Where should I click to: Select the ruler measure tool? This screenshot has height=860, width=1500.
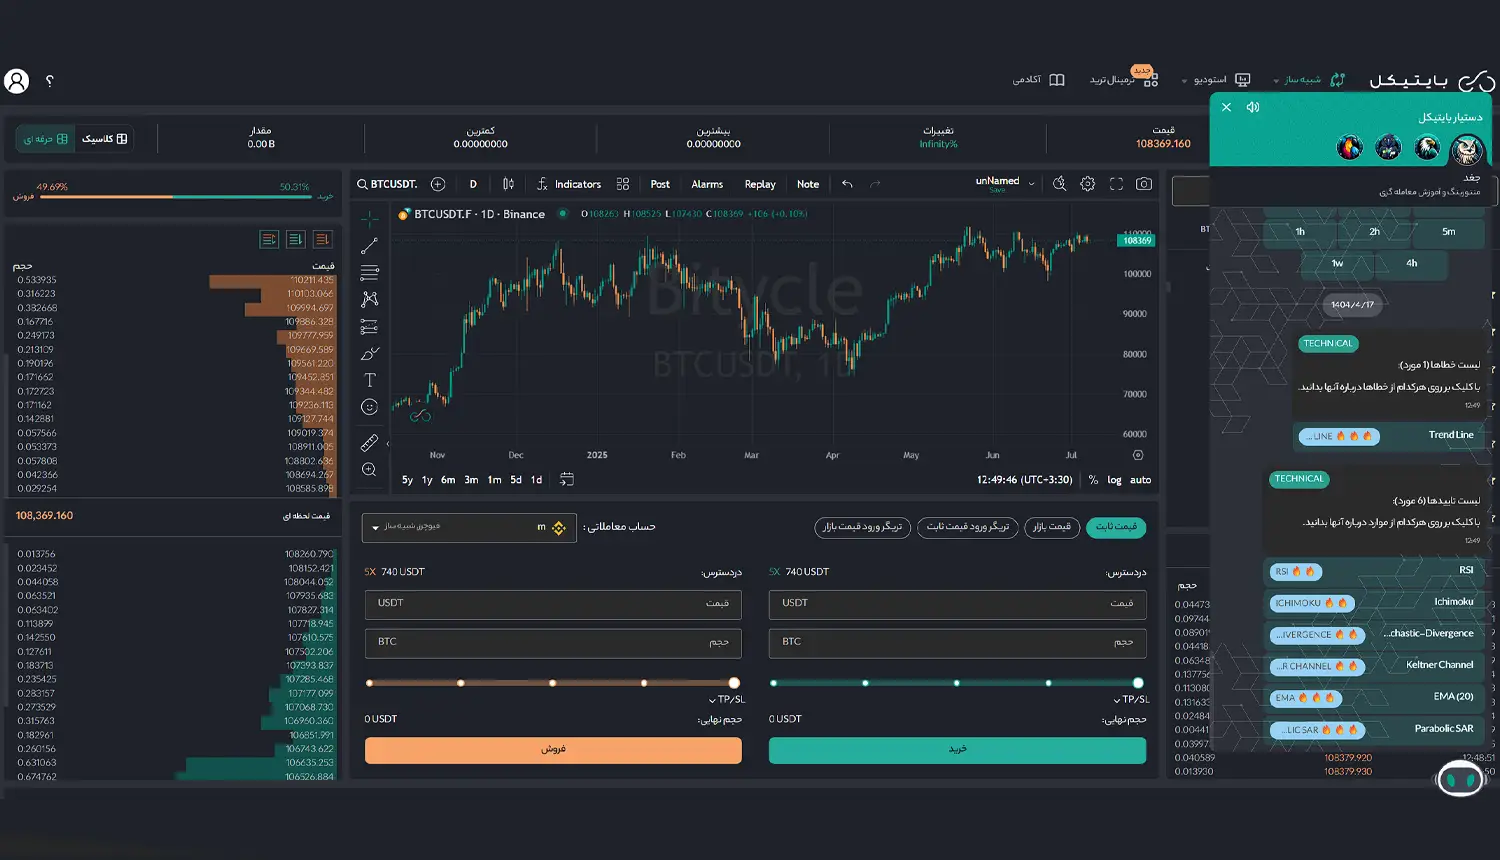(369, 442)
